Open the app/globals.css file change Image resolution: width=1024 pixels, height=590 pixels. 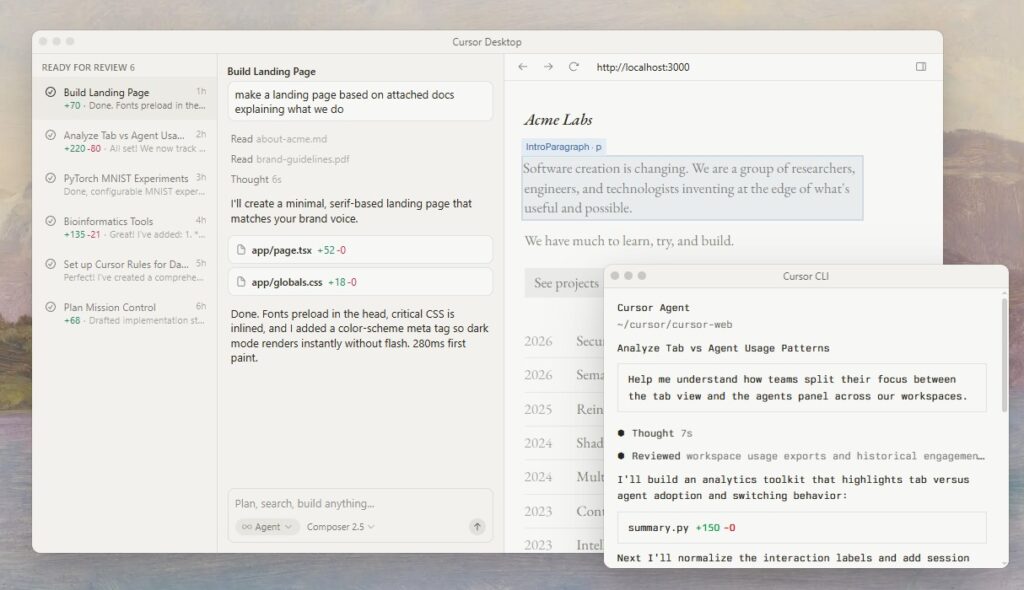[360, 282]
